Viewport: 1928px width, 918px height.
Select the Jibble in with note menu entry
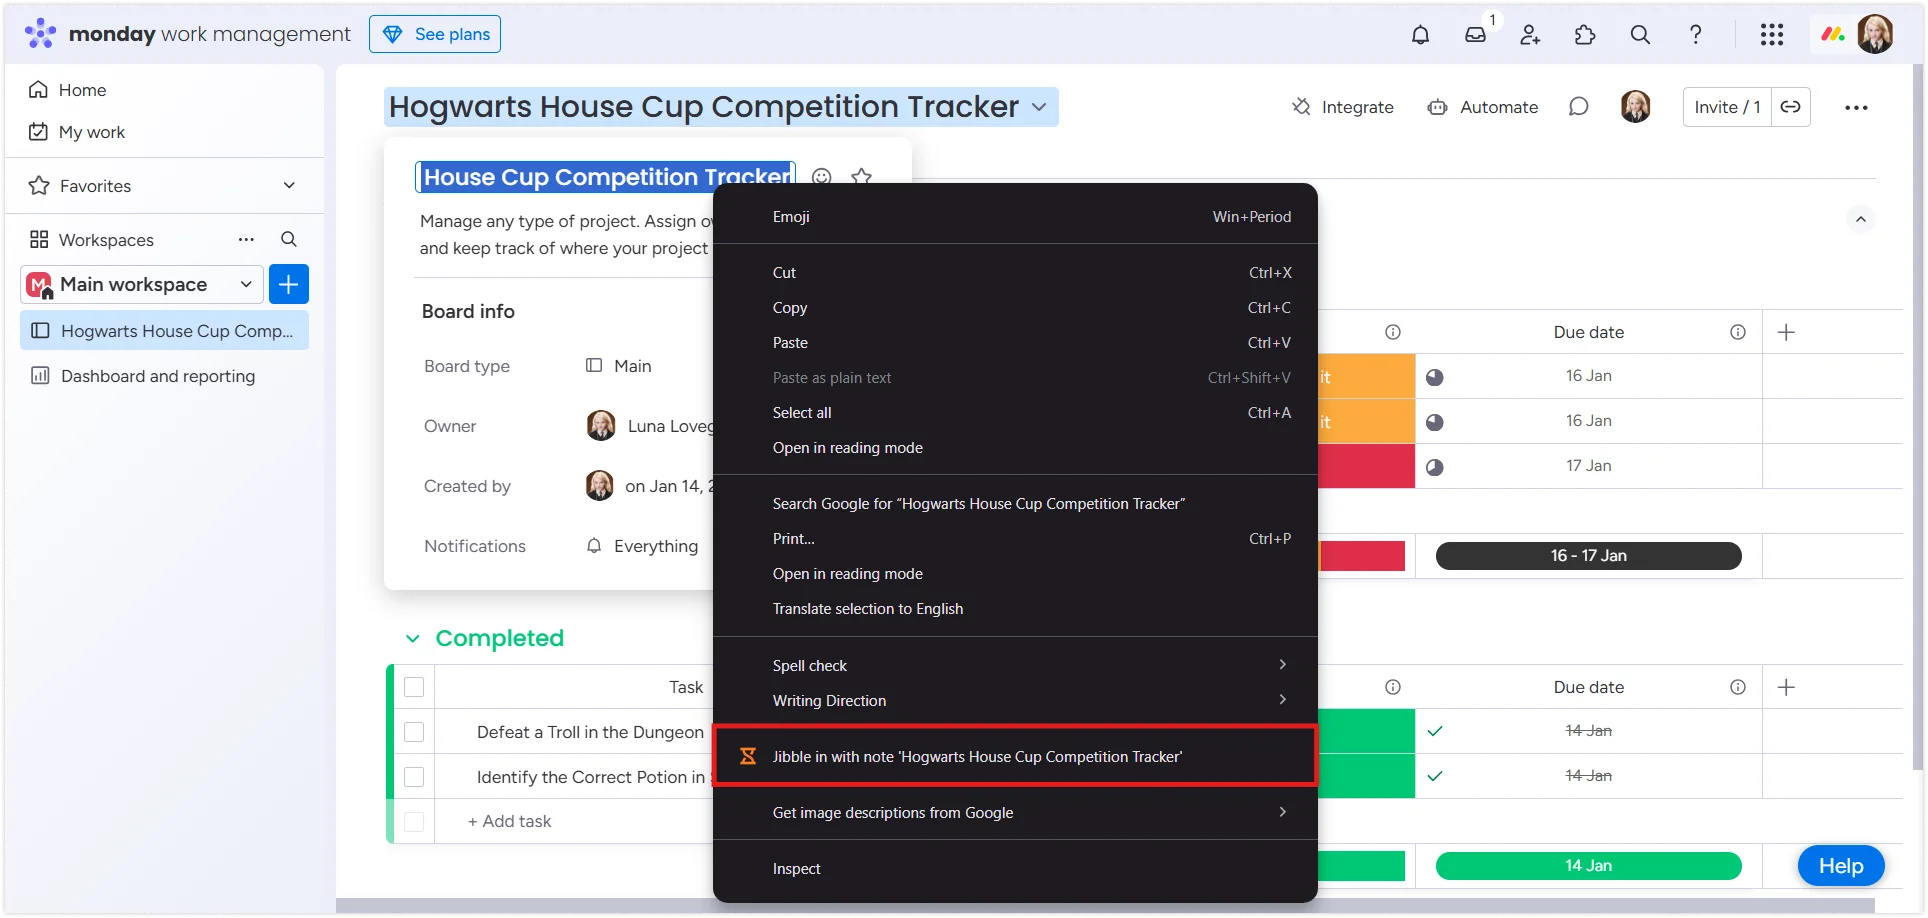click(1015, 756)
